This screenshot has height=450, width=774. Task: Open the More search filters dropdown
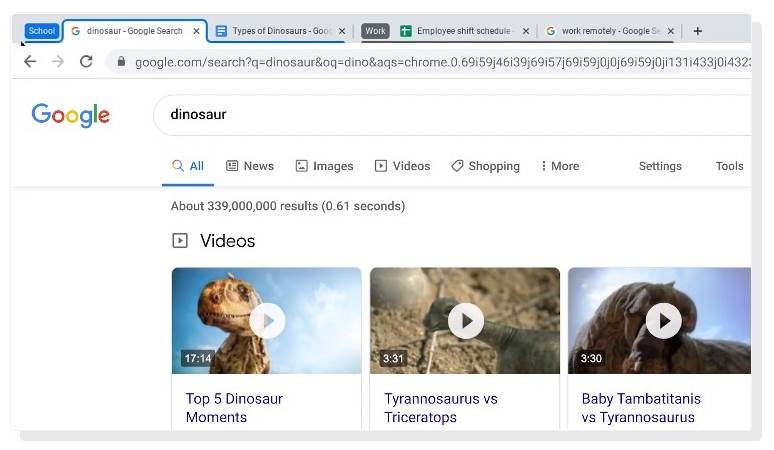(559, 166)
